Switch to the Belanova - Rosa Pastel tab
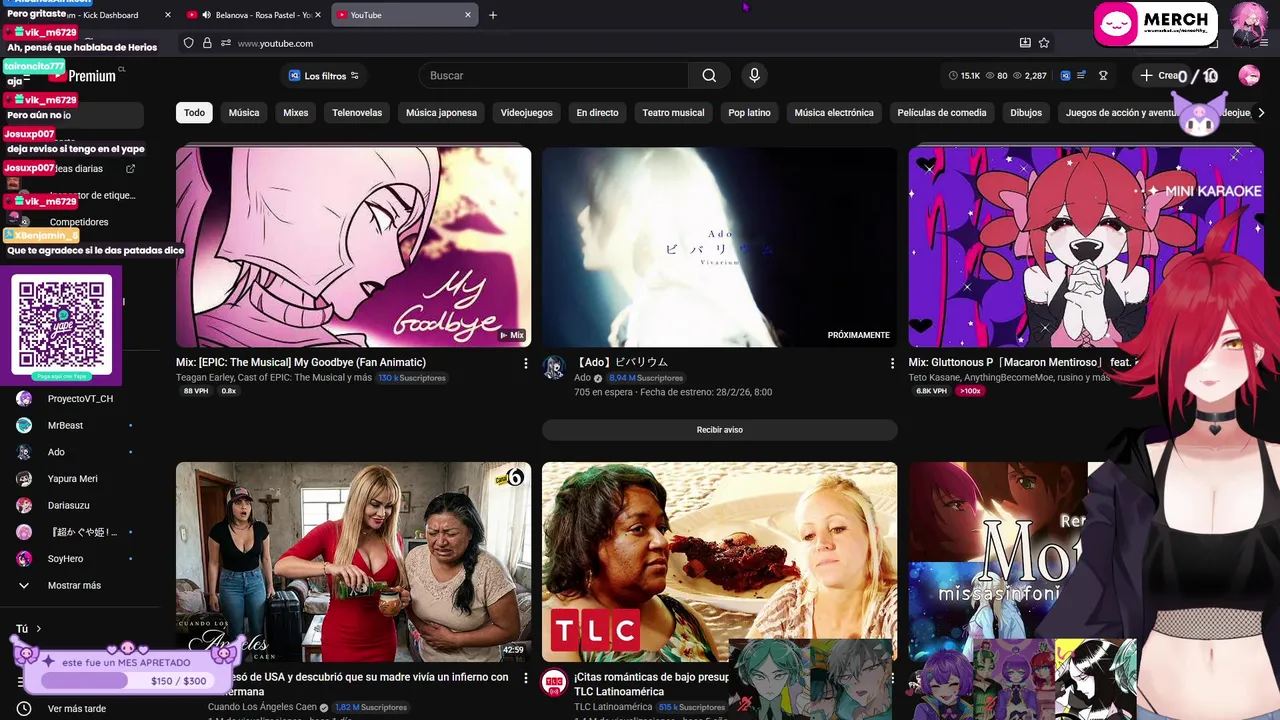1280x720 pixels. pyautogui.click(x=253, y=15)
